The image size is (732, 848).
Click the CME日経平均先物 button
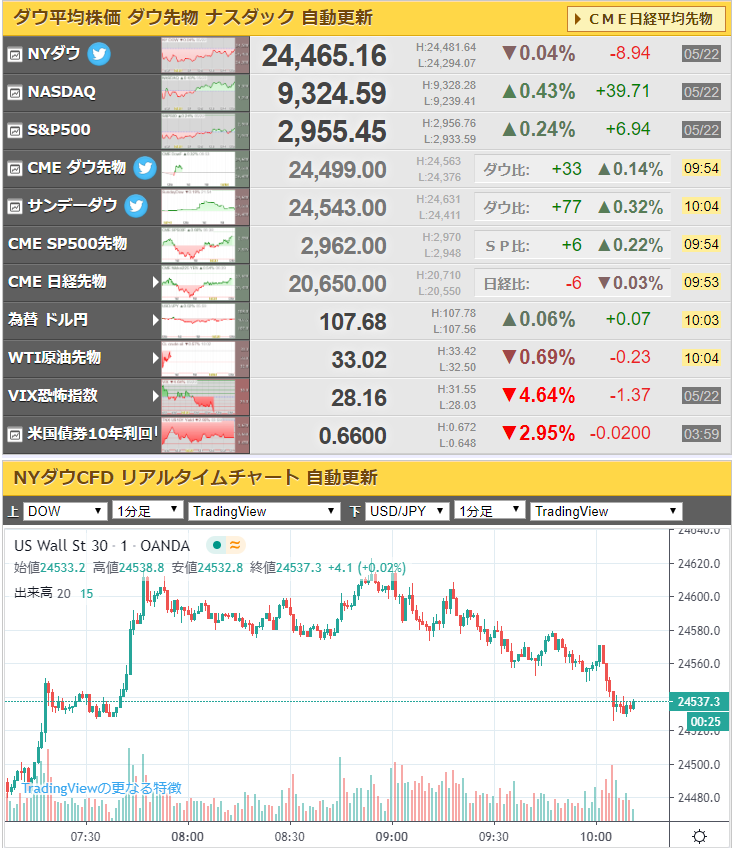[x=647, y=19]
